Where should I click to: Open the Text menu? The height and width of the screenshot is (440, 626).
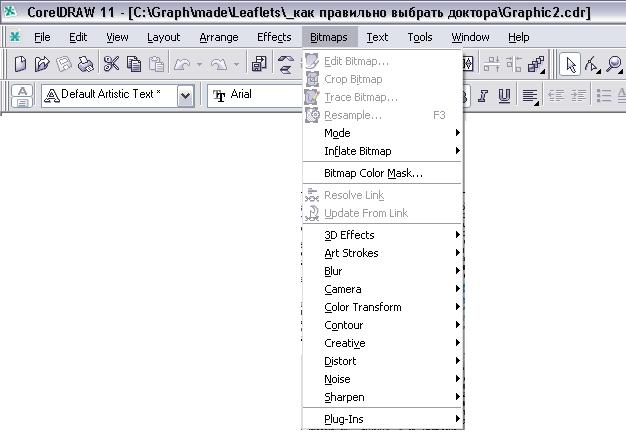pyautogui.click(x=377, y=37)
